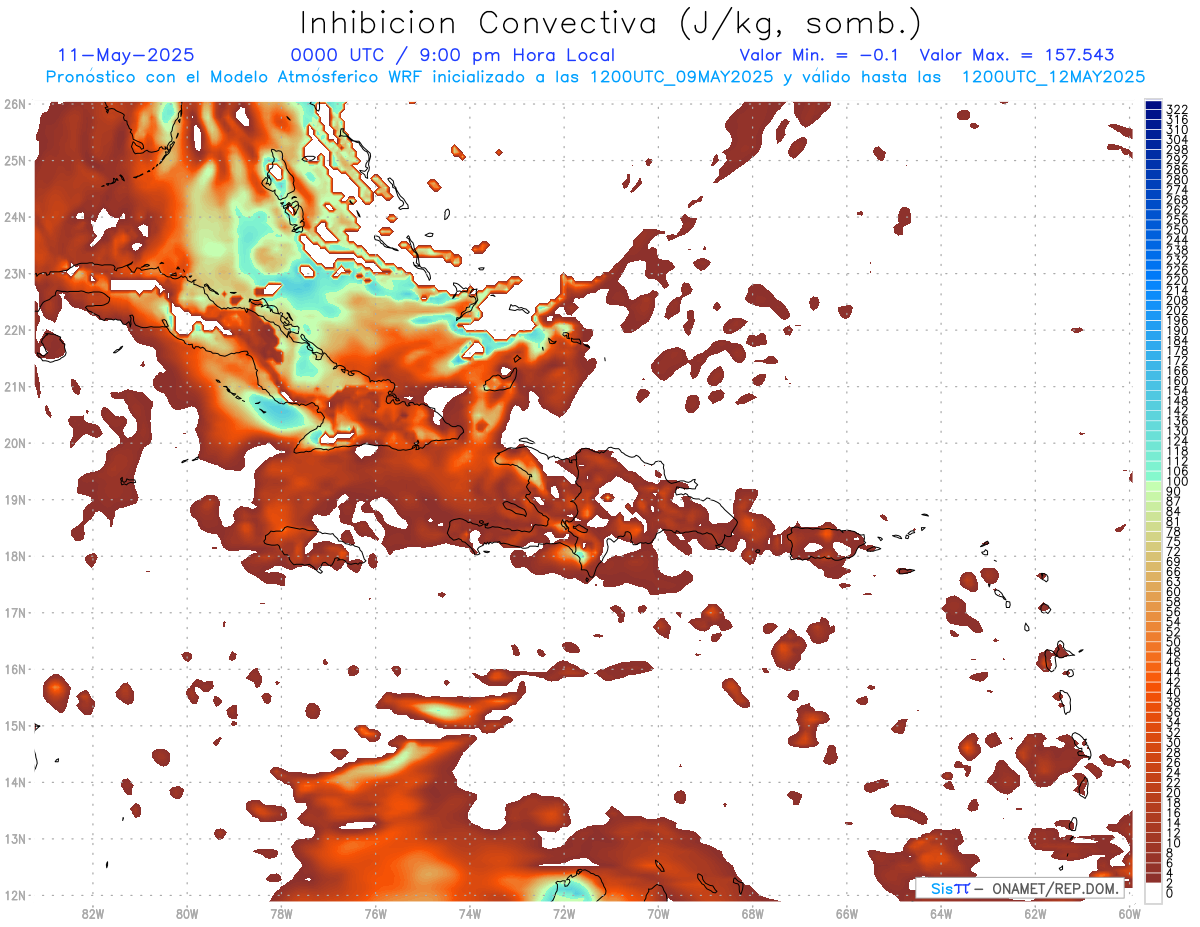Click the 26N latitude label
Screen dimensions: 1200x927
click(16, 103)
